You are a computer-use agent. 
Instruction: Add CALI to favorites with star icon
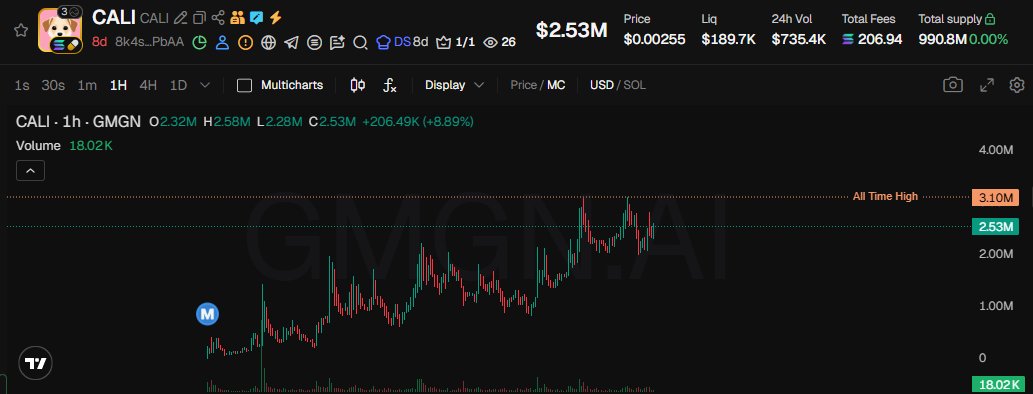pyautogui.click(x=21, y=30)
